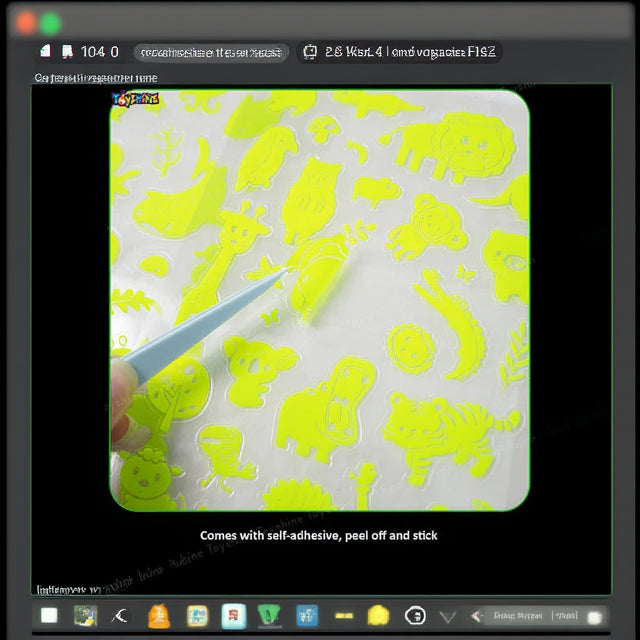Select the yellow blob icon in bottom toolbar
Viewport: 640px width, 640px height.
[x=378, y=616]
